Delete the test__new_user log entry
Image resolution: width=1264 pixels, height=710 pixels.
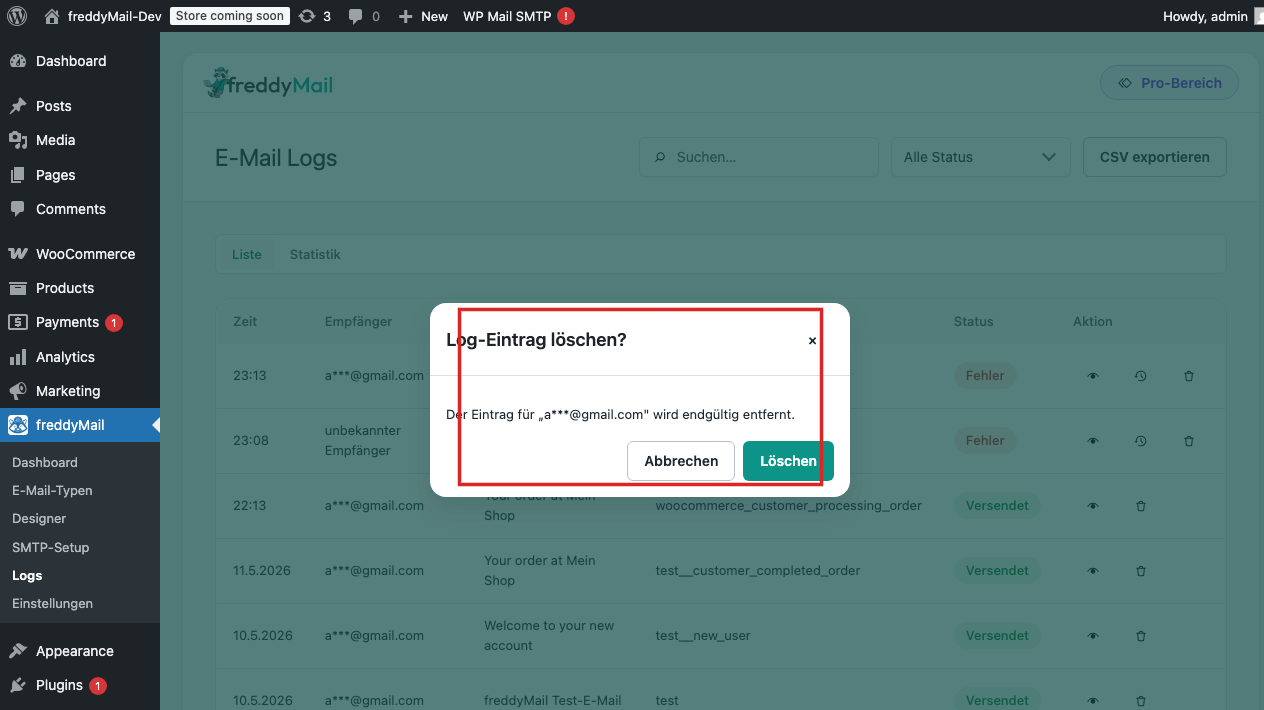tap(1141, 636)
